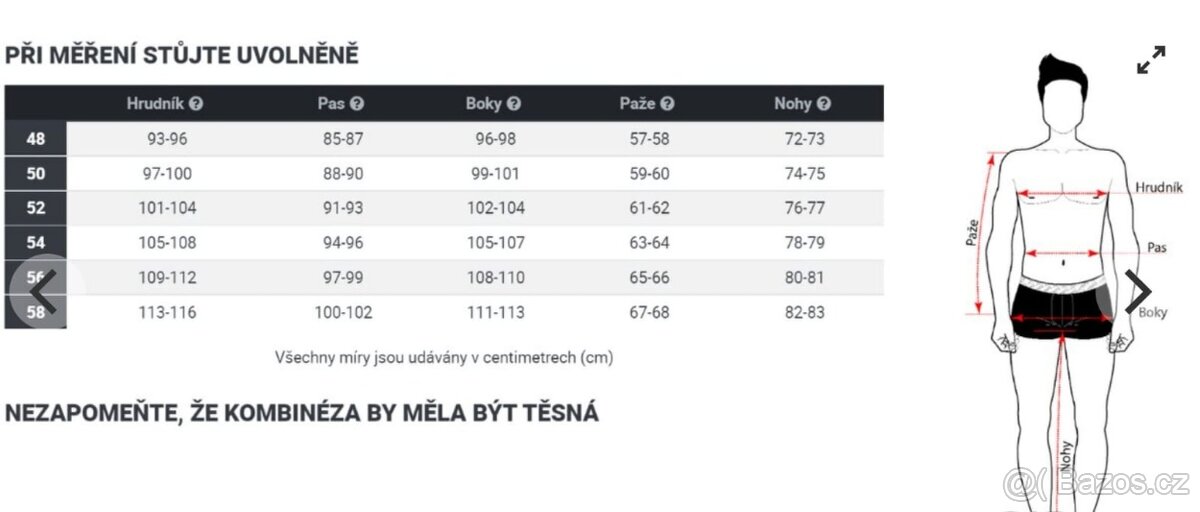This screenshot has height=512, width=1200.
Task: Click the 113-116 chest measurement cell
Action: [x=168, y=312]
